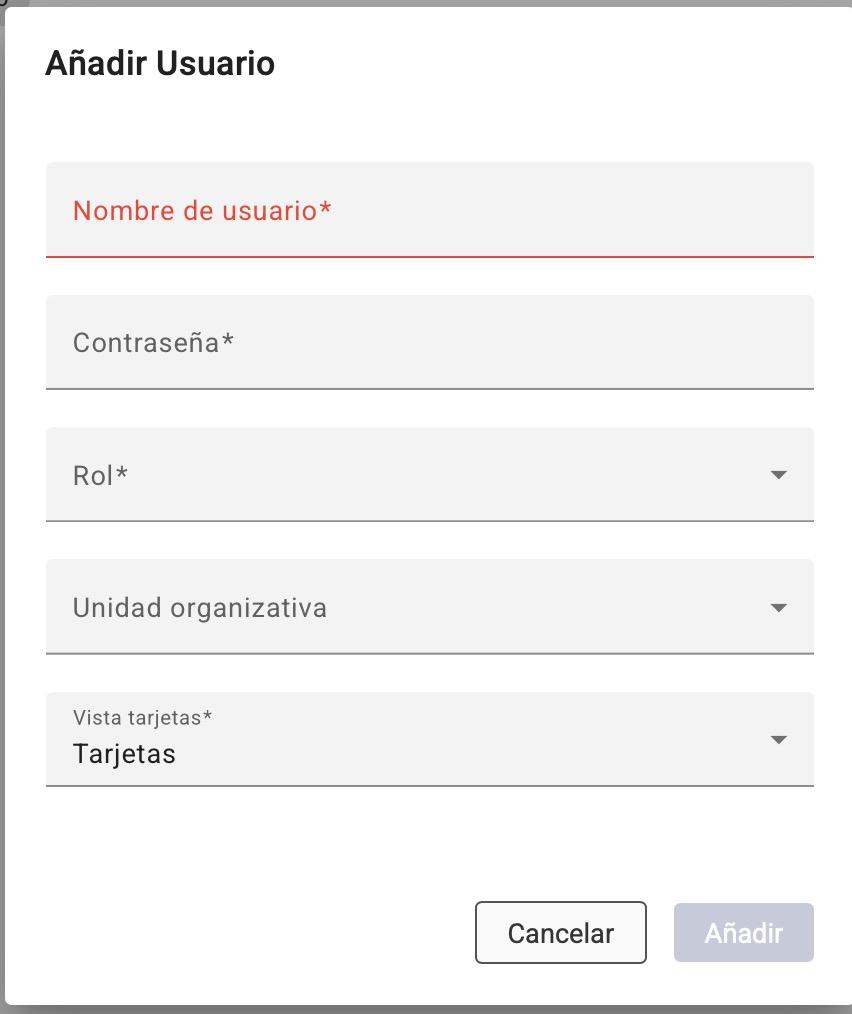This screenshot has height=1014, width=852.
Task: Focus the Contraseña password field
Action: click(430, 343)
